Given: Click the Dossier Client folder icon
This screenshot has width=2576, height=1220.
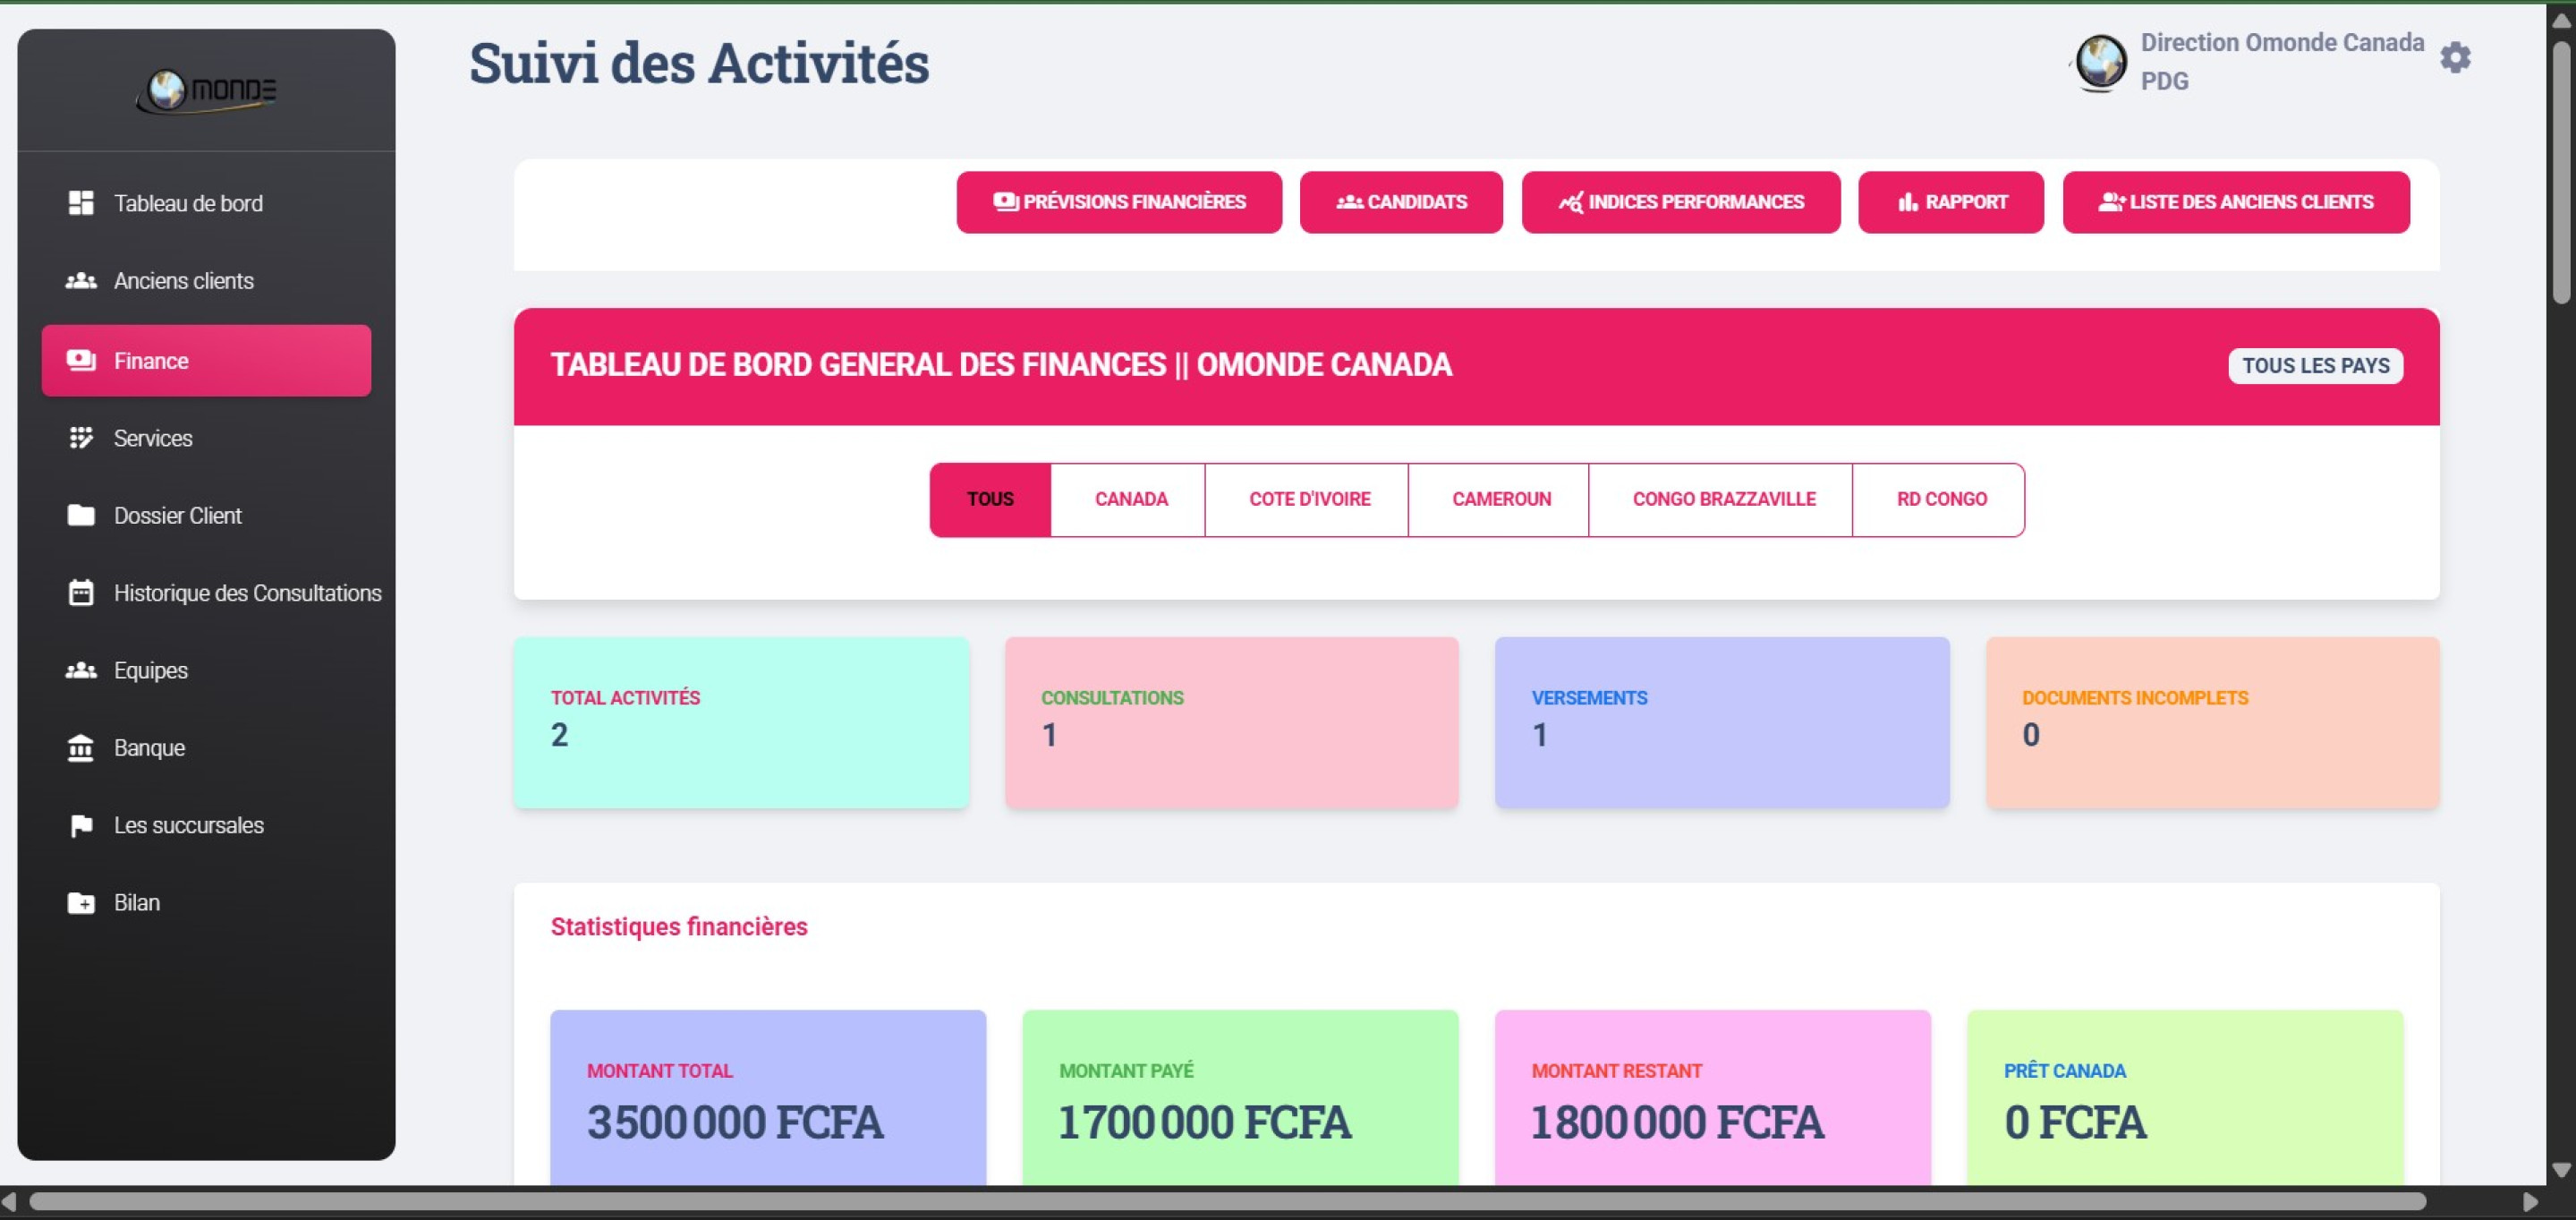Looking at the screenshot, I should point(81,515).
